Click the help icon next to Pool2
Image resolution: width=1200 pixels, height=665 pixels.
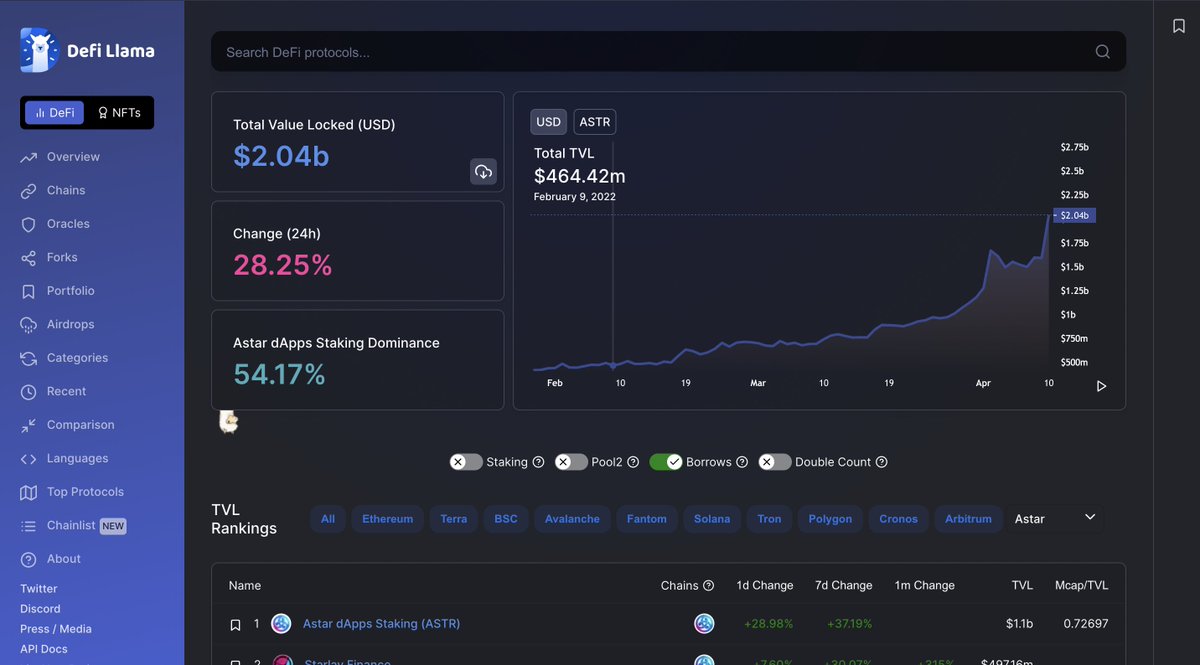[634, 462]
